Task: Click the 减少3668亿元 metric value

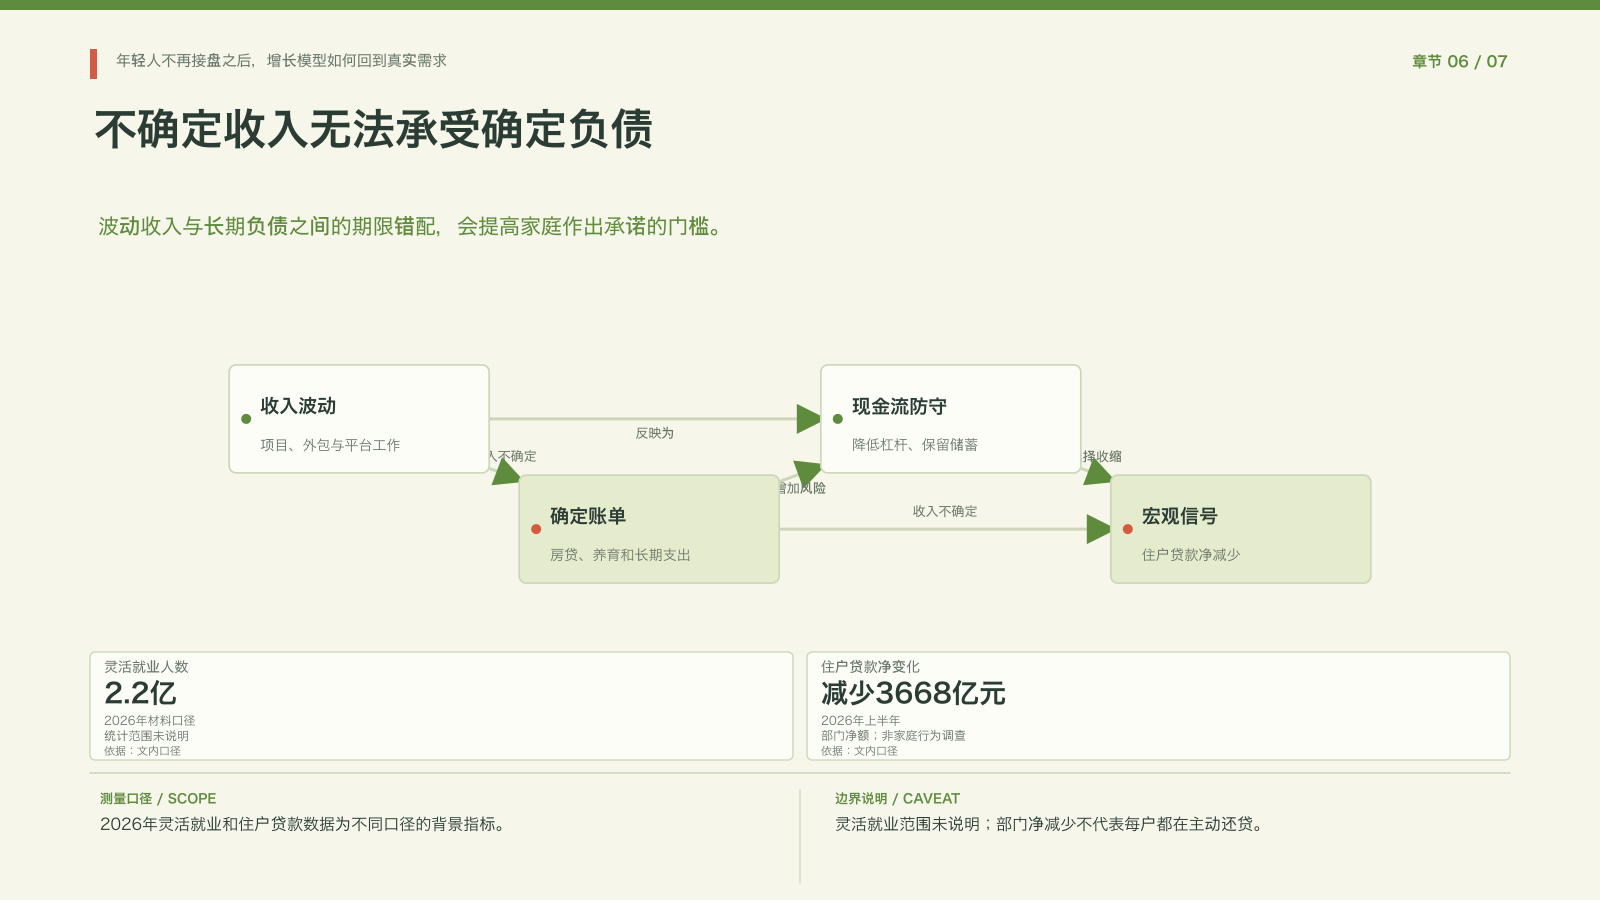Action: pyautogui.click(x=913, y=693)
